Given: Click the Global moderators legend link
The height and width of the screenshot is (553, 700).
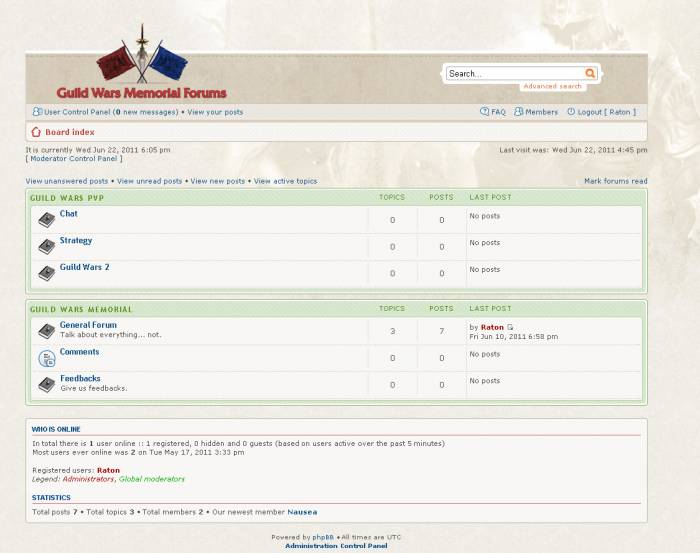Looking at the screenshot, I should coord(152,479).
